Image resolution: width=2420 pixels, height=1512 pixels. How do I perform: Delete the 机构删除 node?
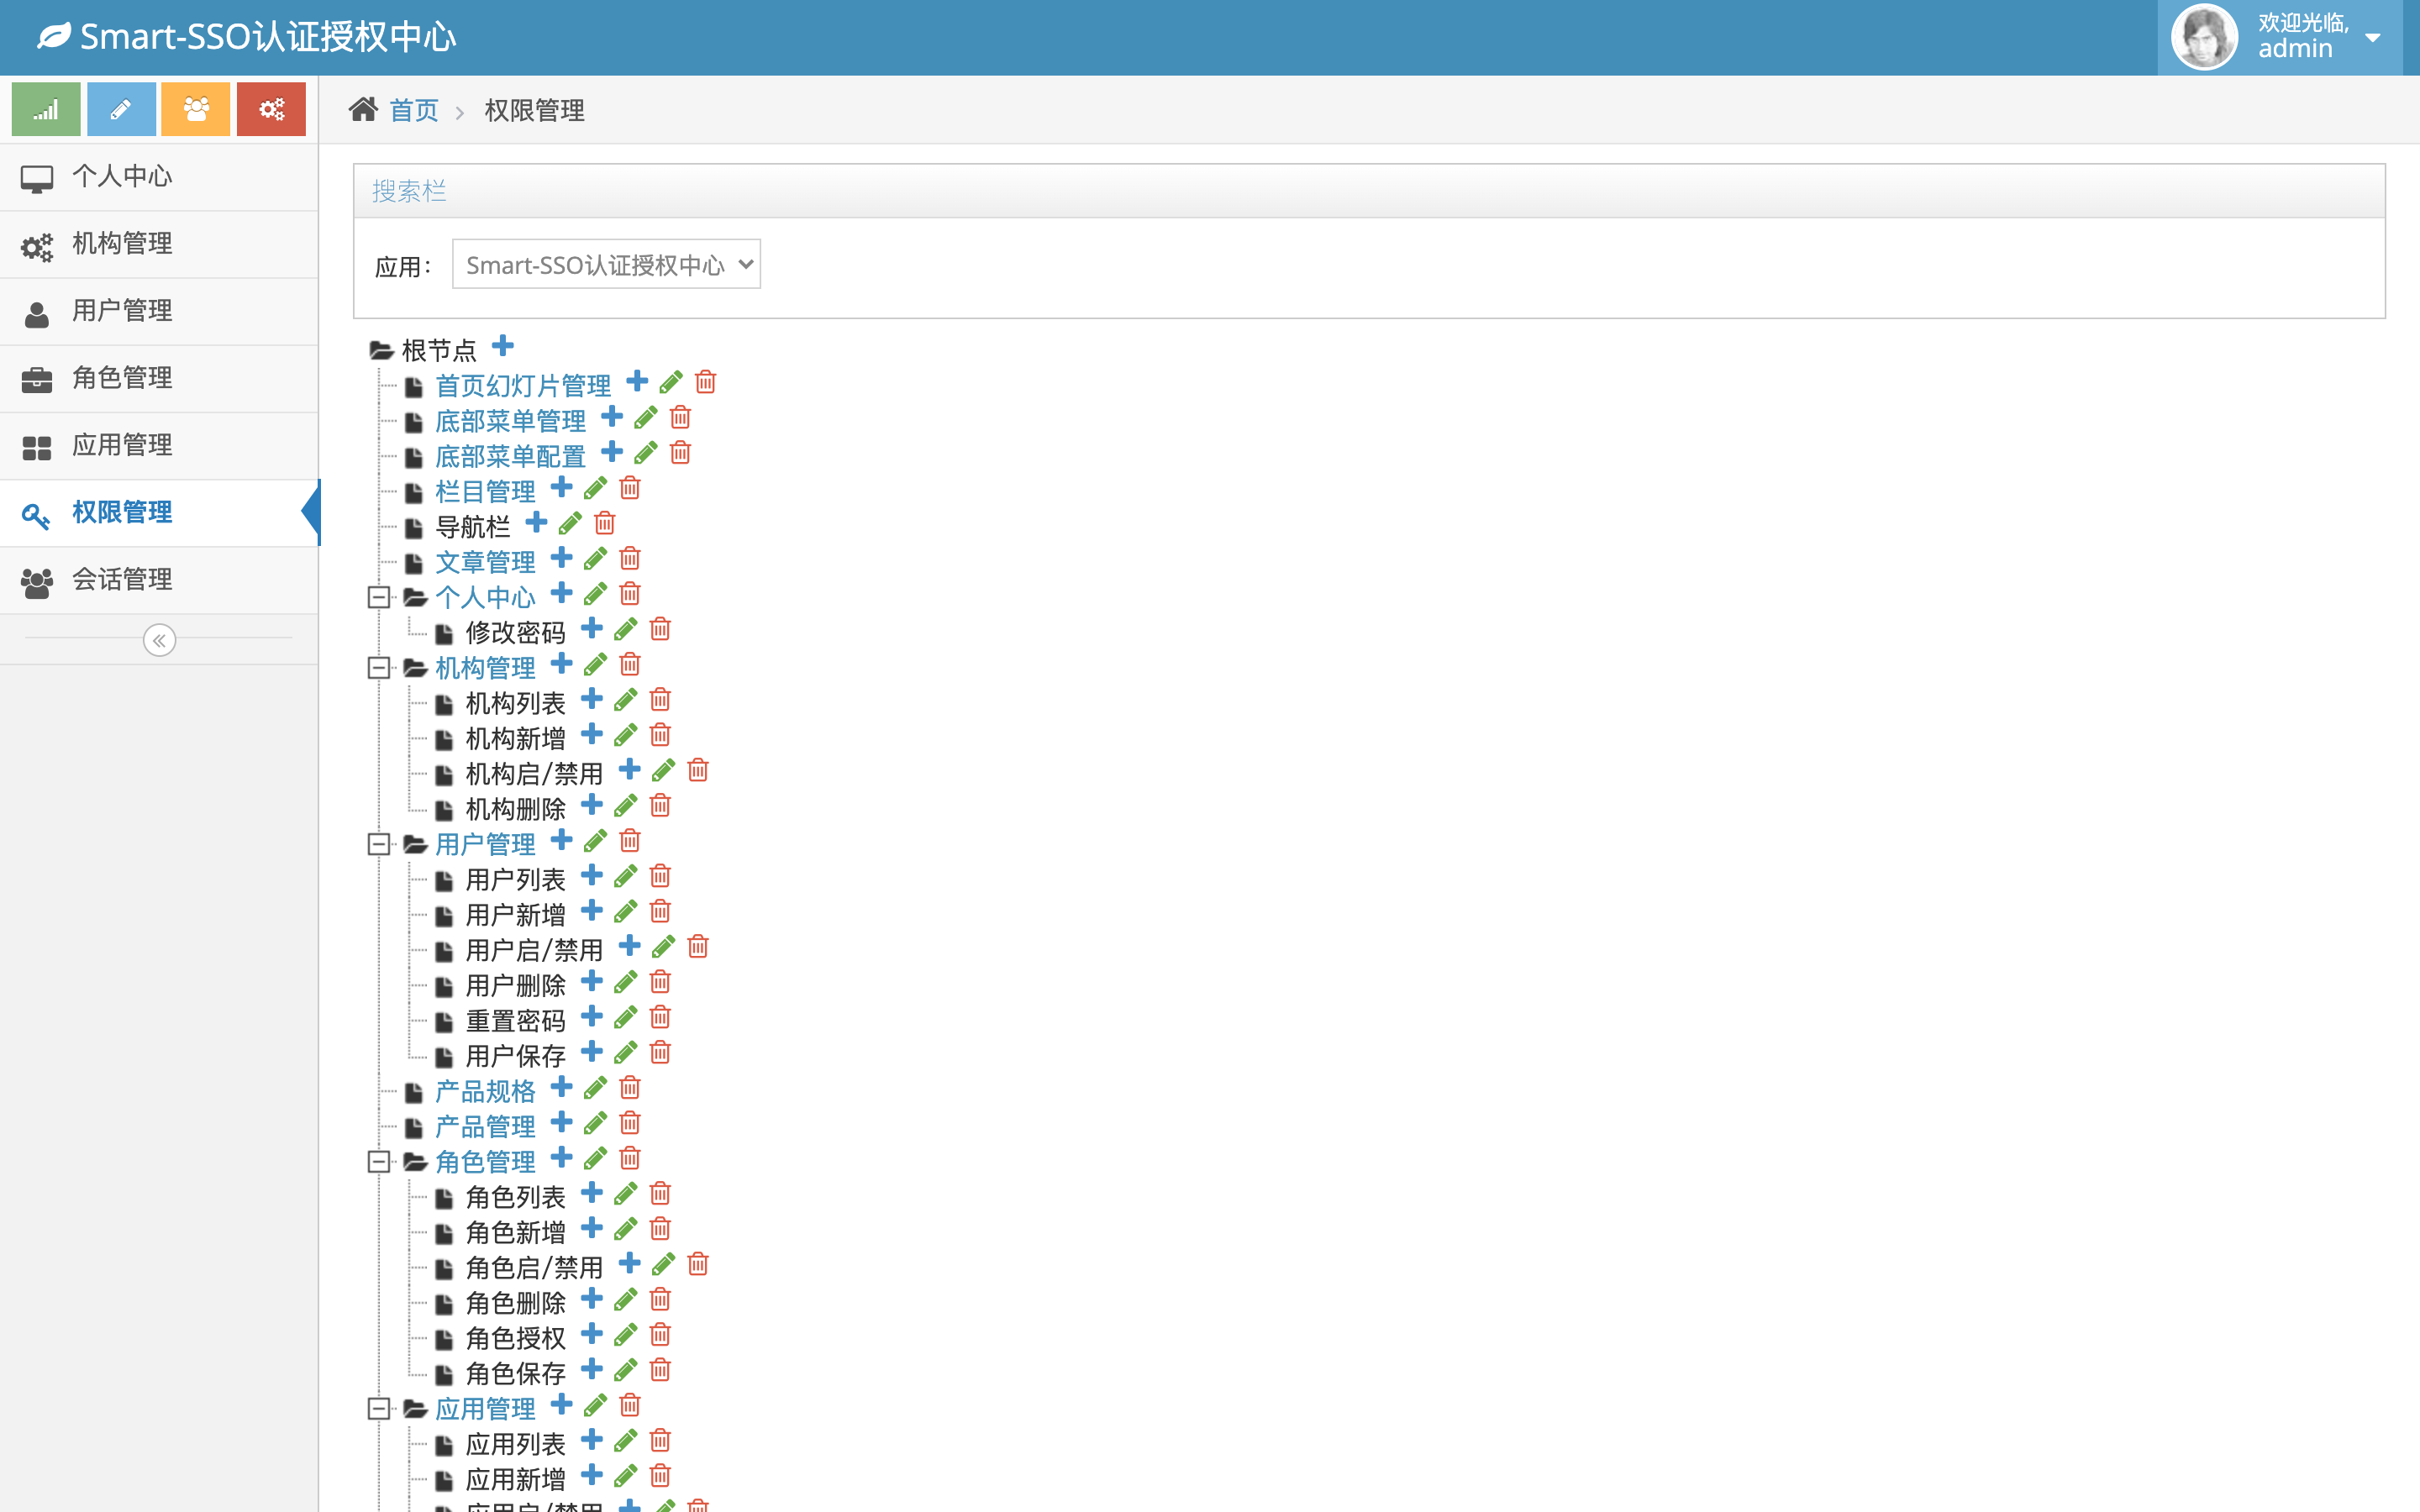pos(660,805)
